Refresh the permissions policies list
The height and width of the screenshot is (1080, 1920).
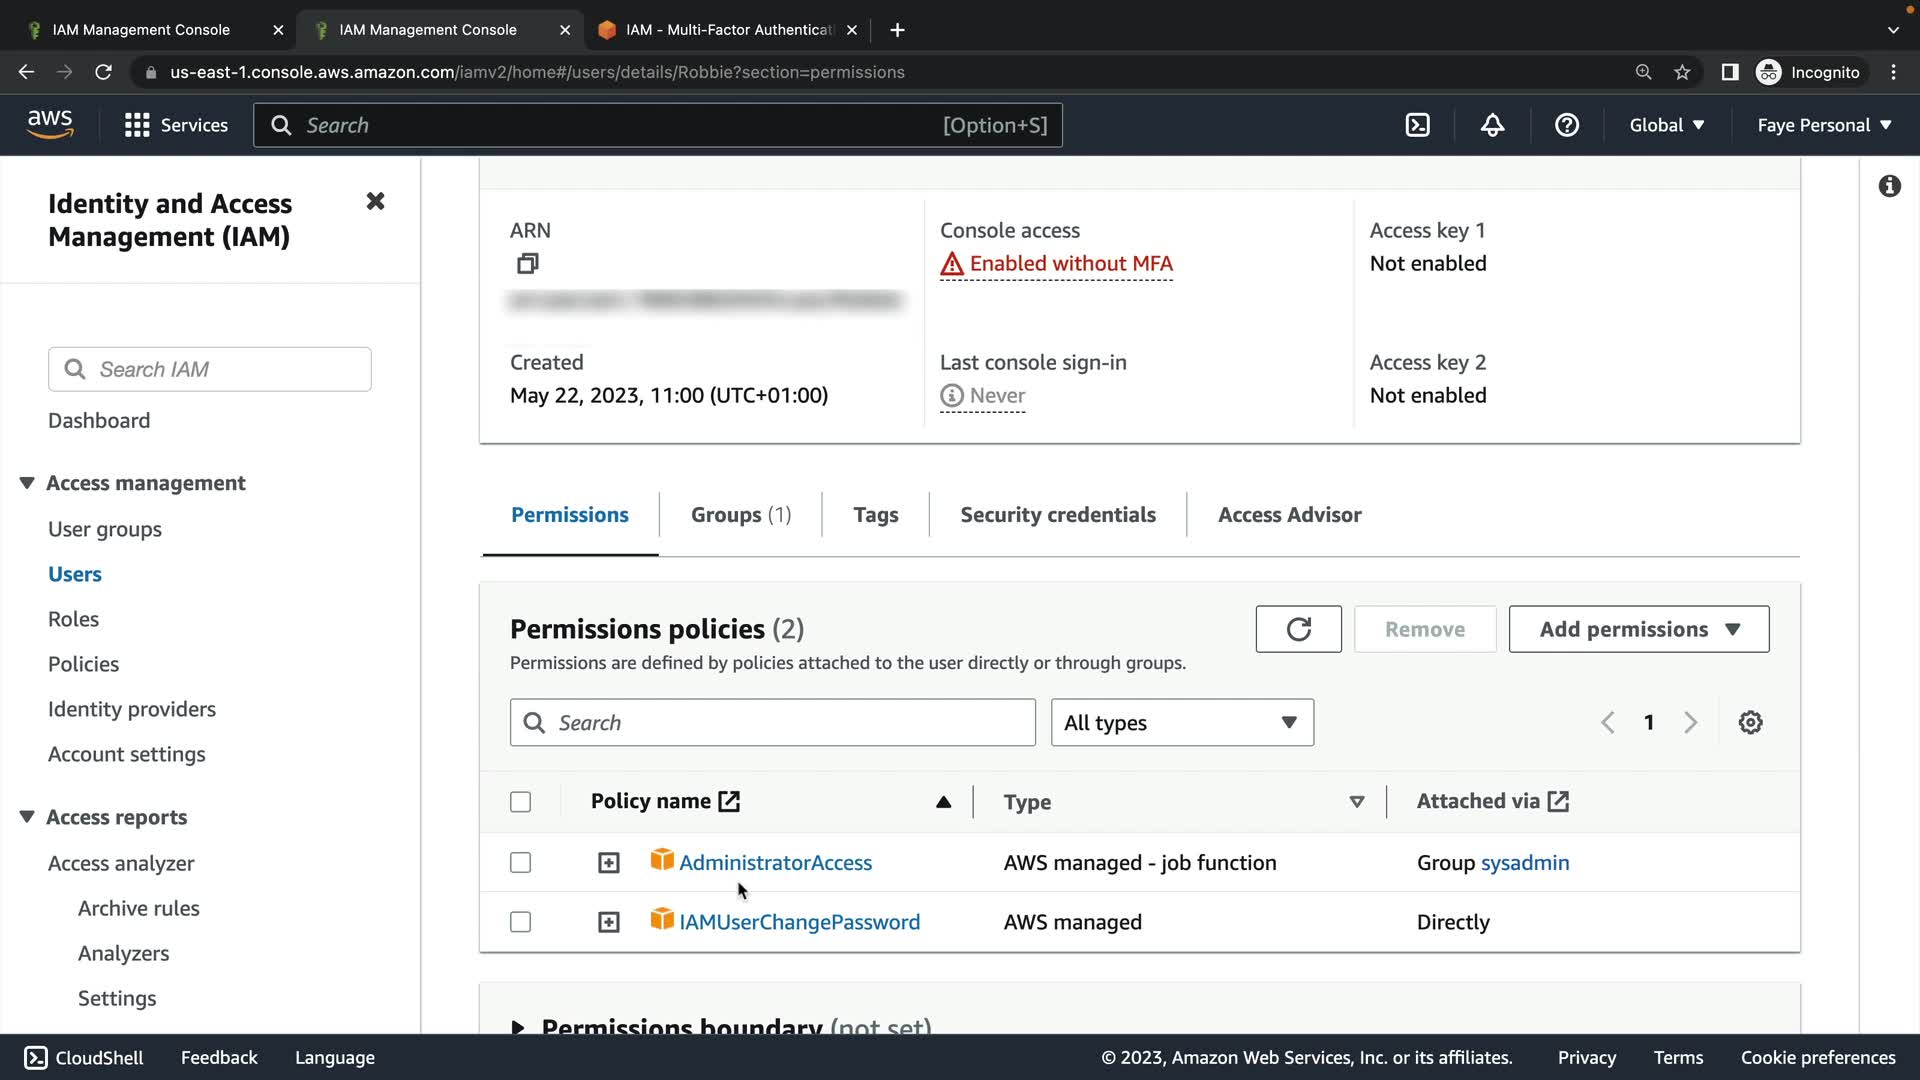click(x=1298, y=629)
